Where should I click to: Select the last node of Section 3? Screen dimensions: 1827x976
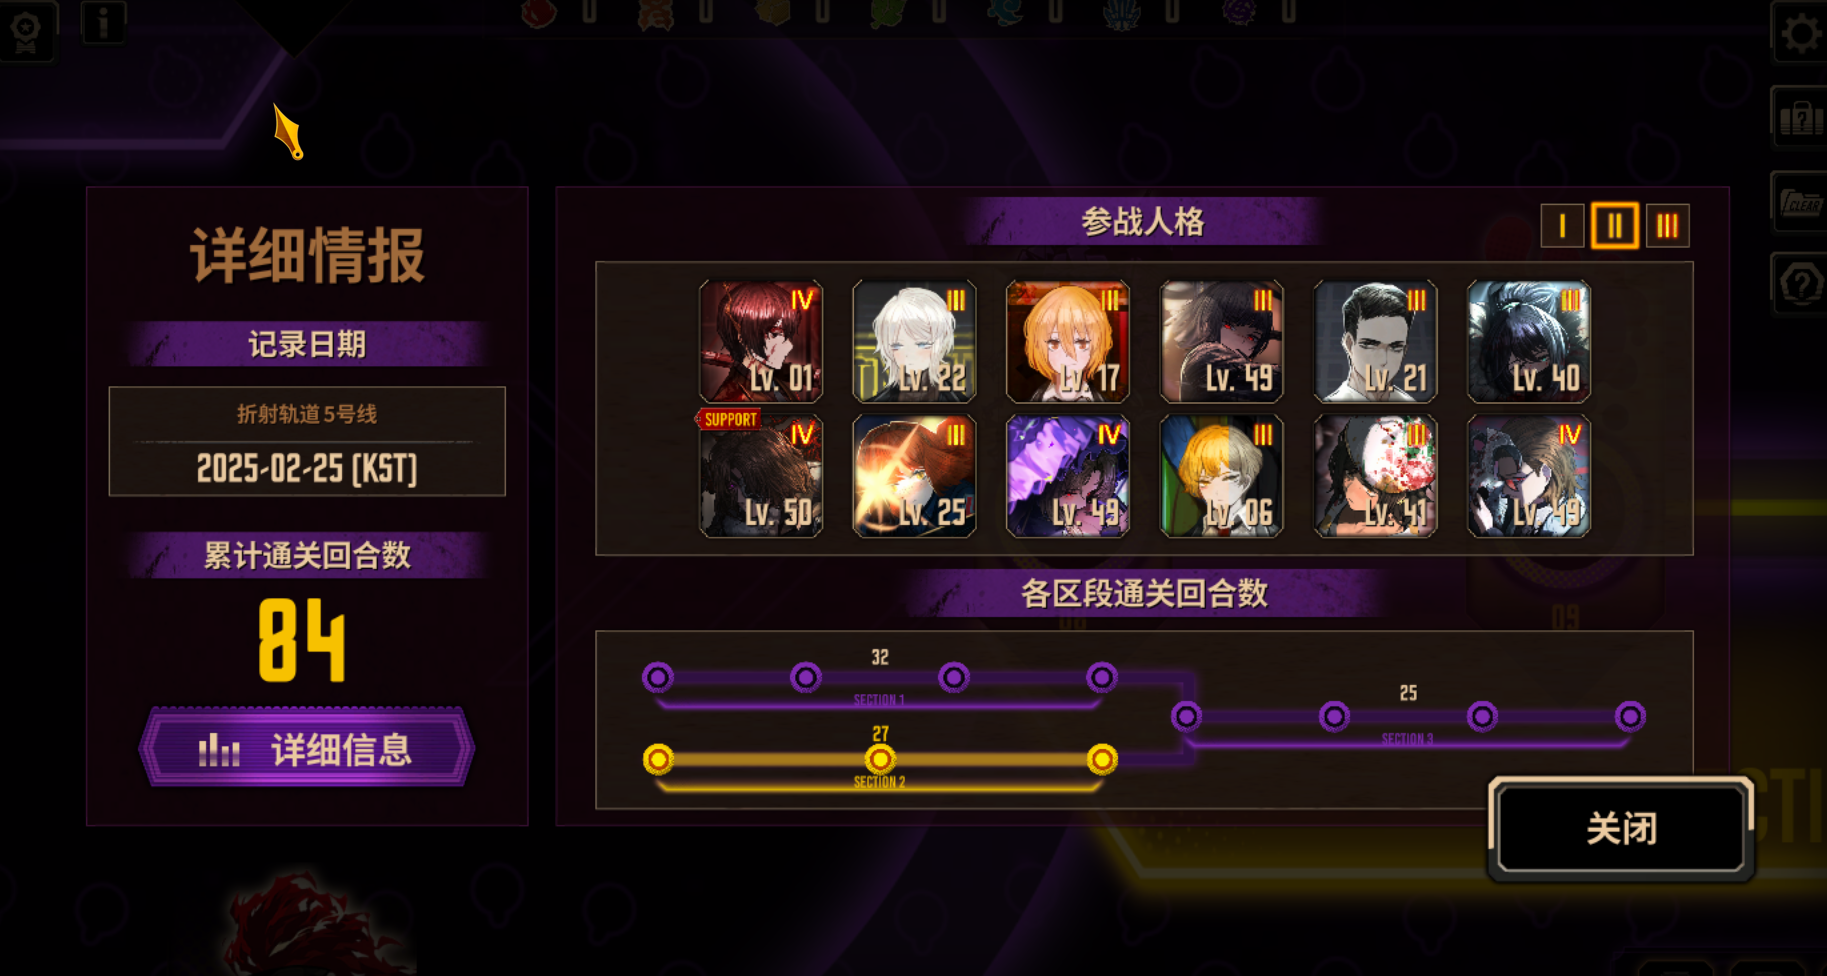(x=1630, y=717)
